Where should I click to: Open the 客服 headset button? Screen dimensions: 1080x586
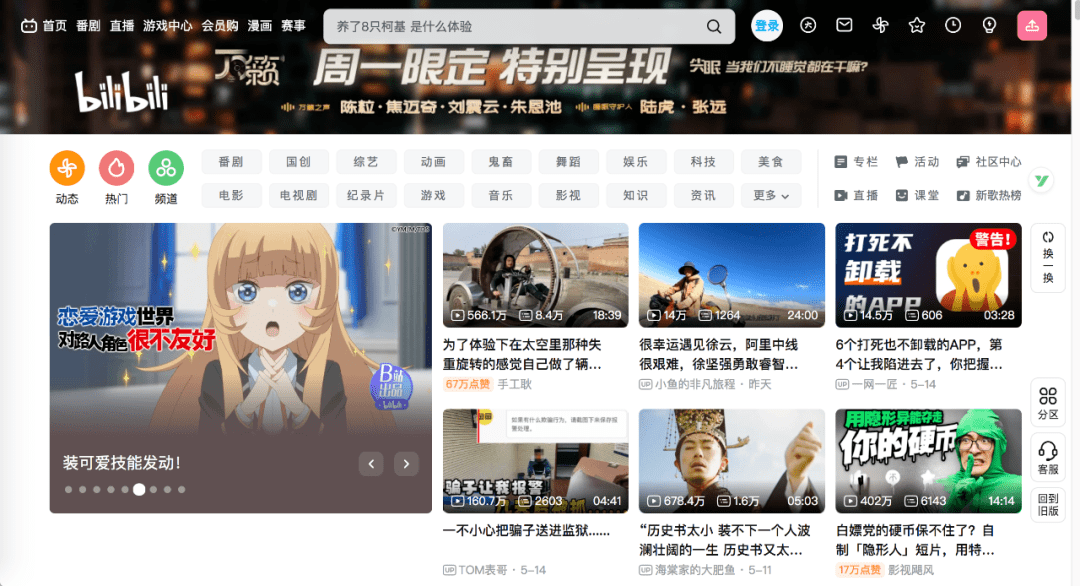point(1048,458)
